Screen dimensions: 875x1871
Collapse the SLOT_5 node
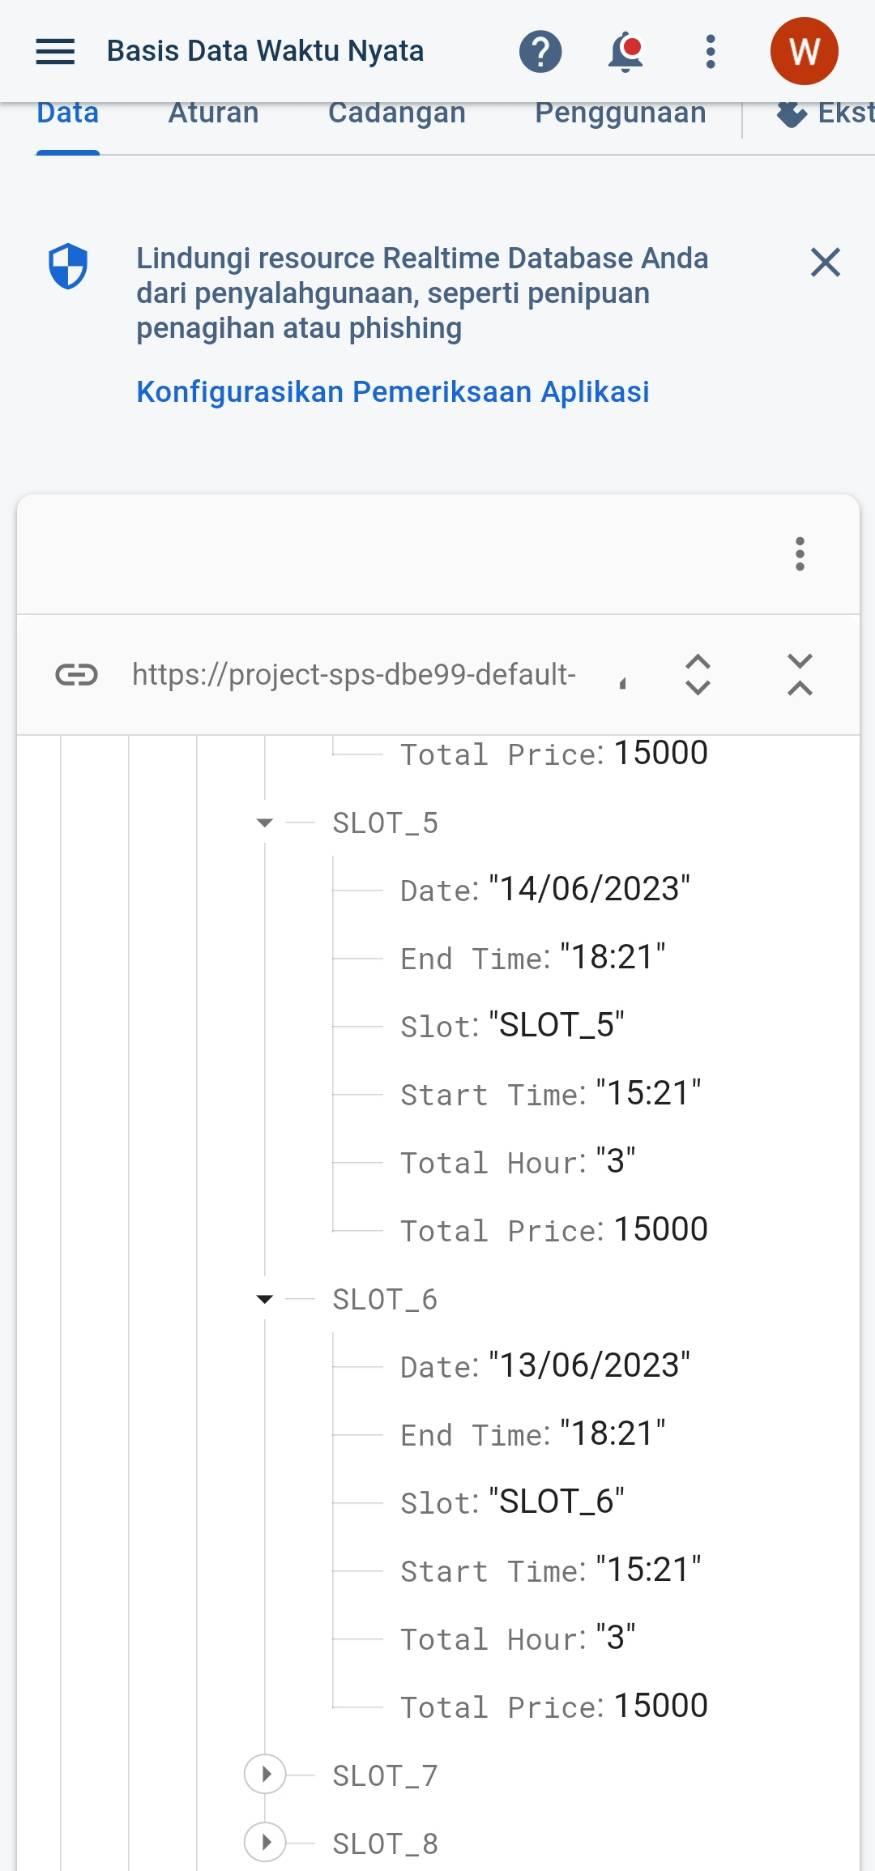pos(265,823)
